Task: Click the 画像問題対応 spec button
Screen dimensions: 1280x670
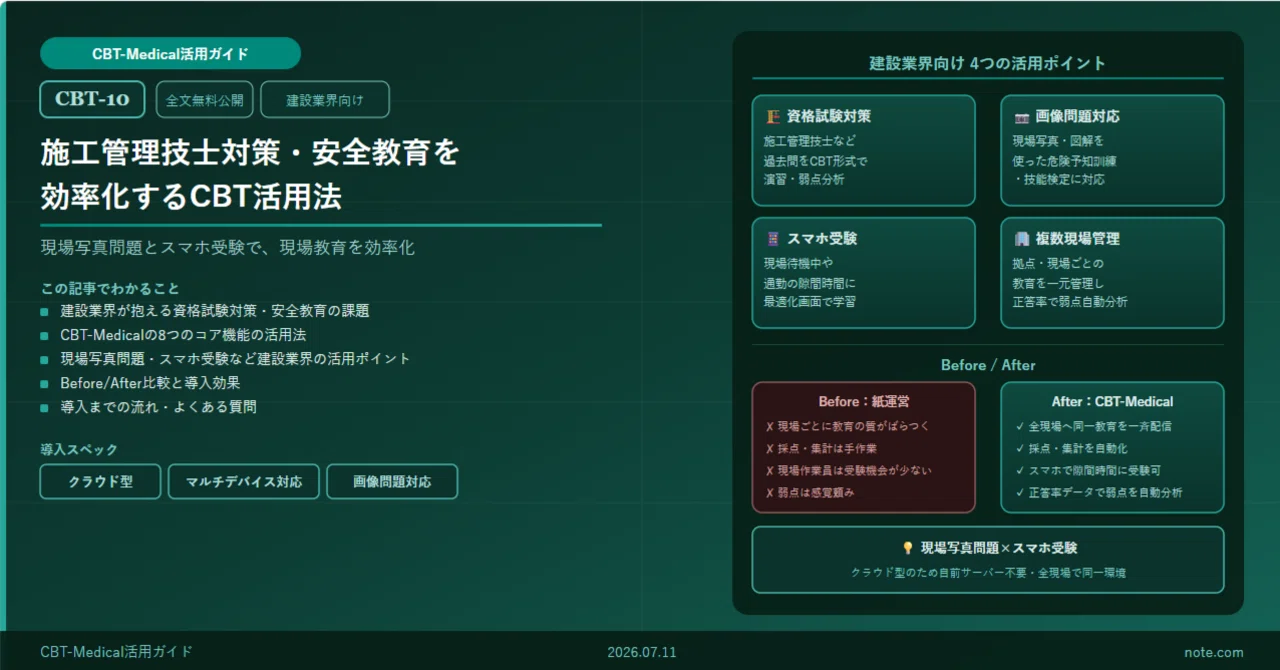Action: (392, 481)
